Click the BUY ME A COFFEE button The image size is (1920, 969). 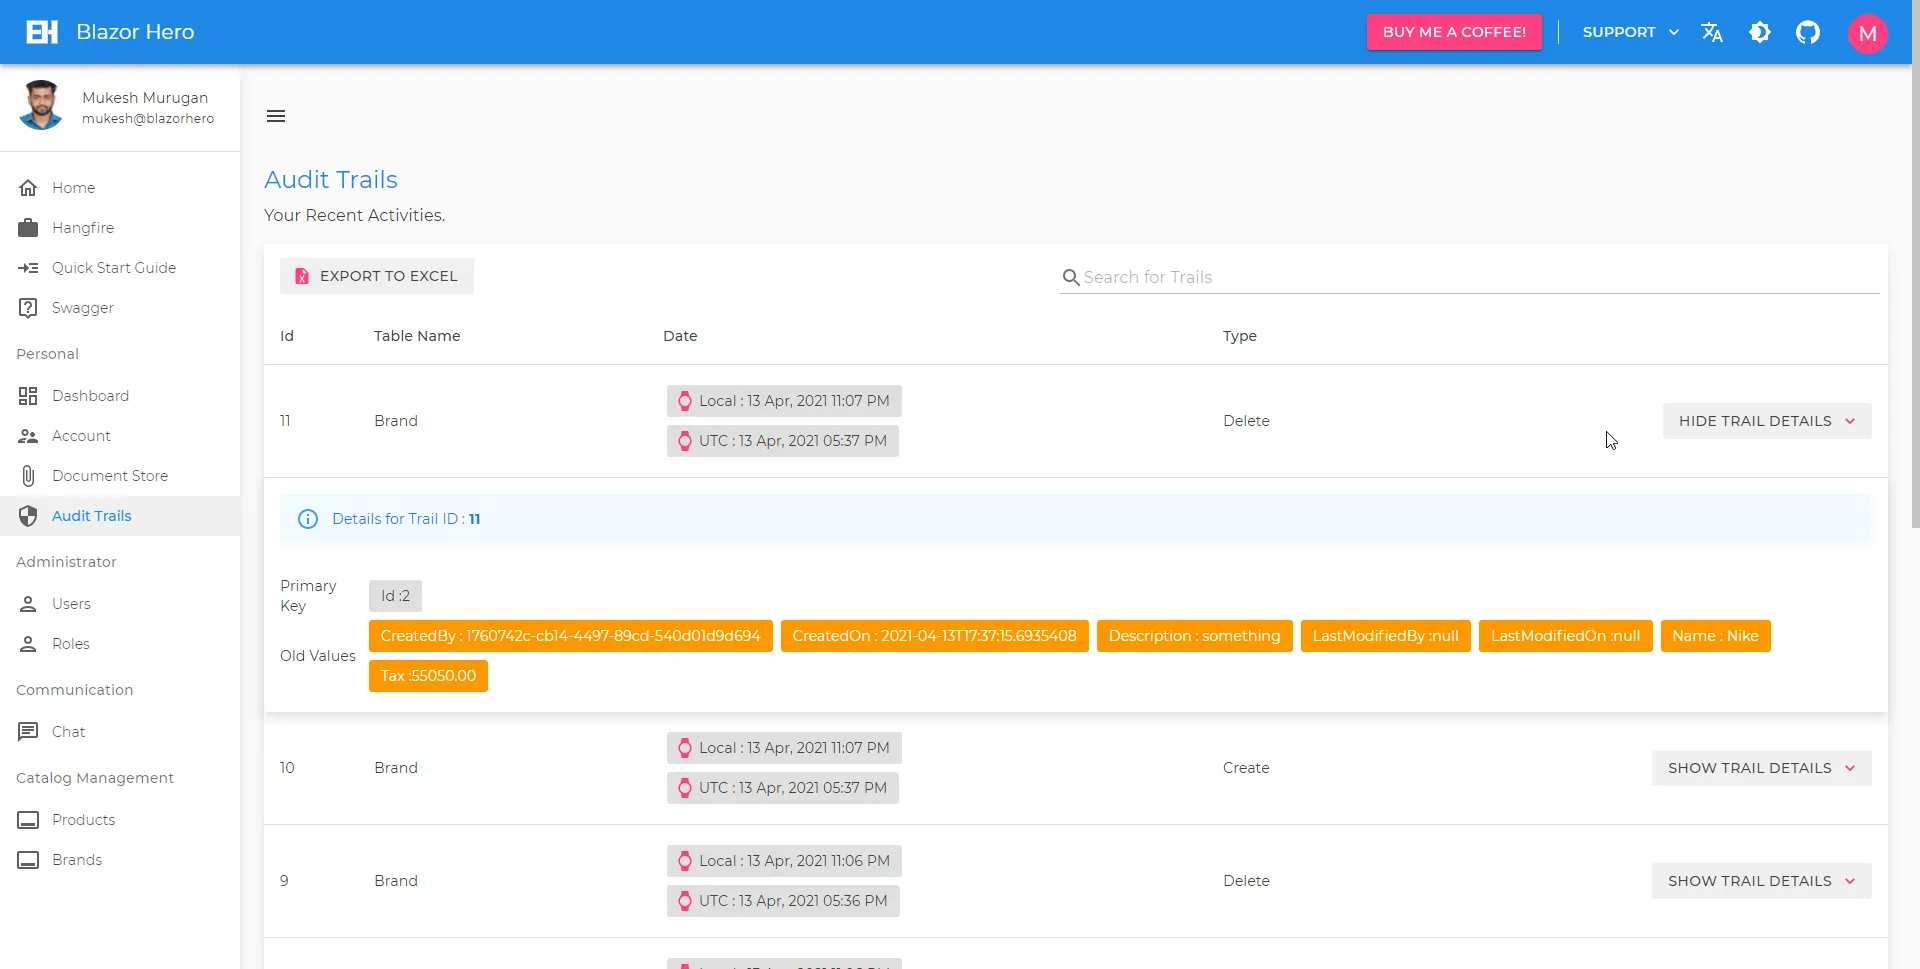click(x=1455, y=32)
